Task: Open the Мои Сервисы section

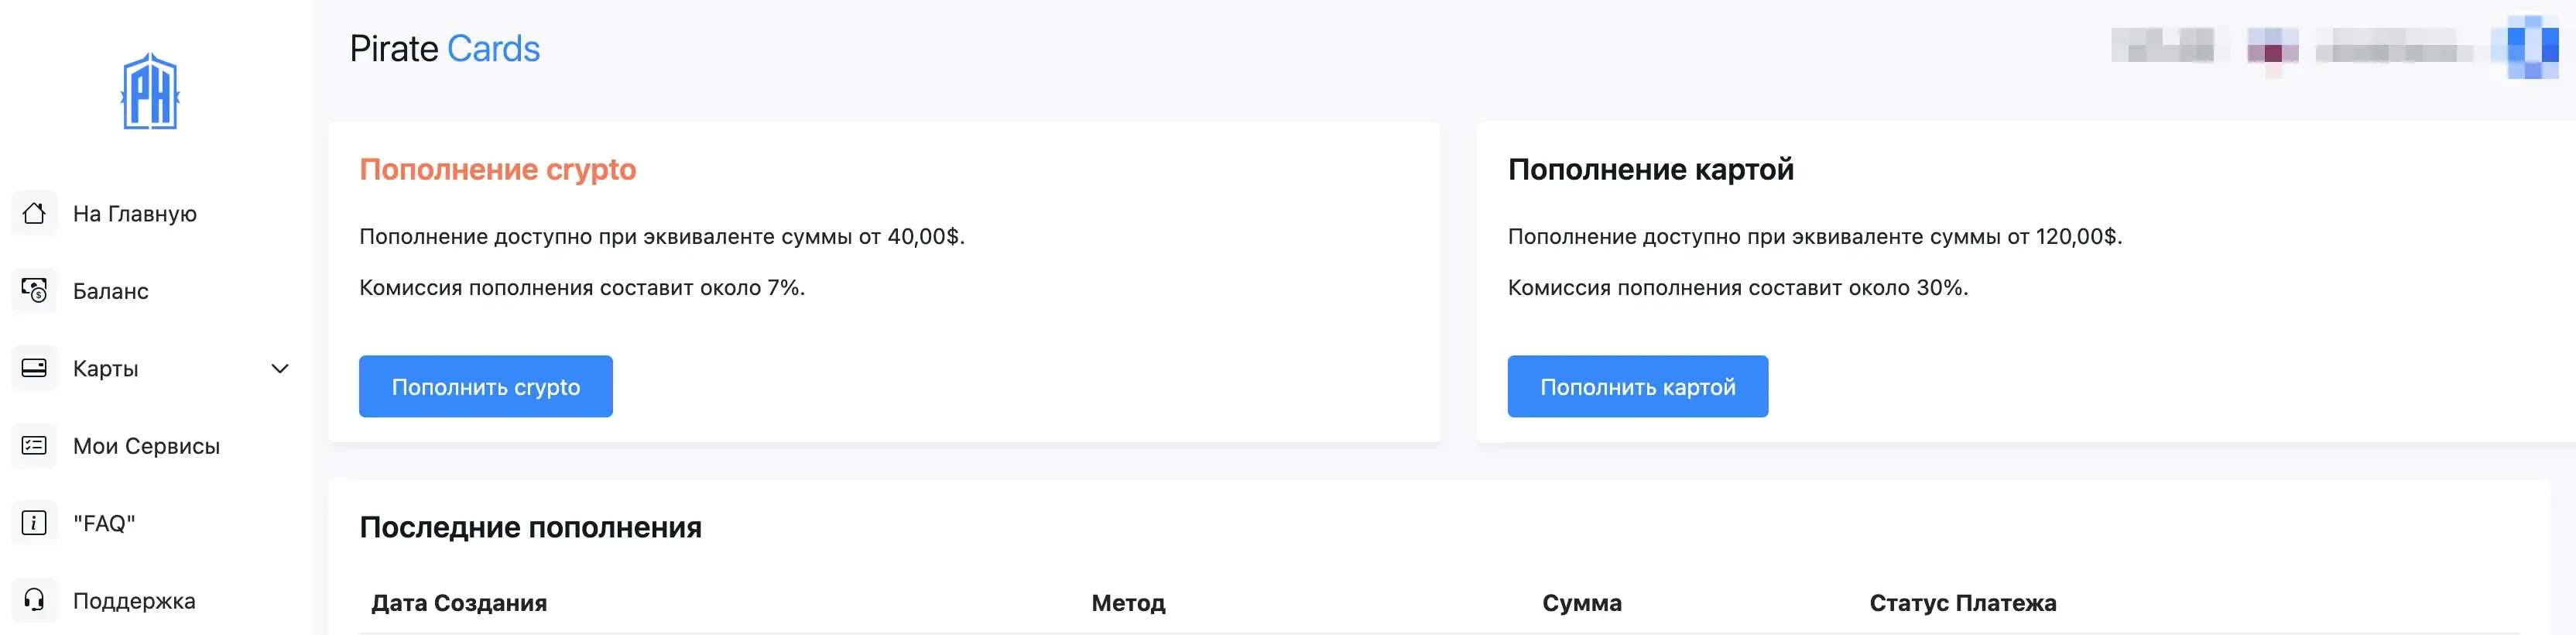Action: pyautogui.click(x=147, y=446)
